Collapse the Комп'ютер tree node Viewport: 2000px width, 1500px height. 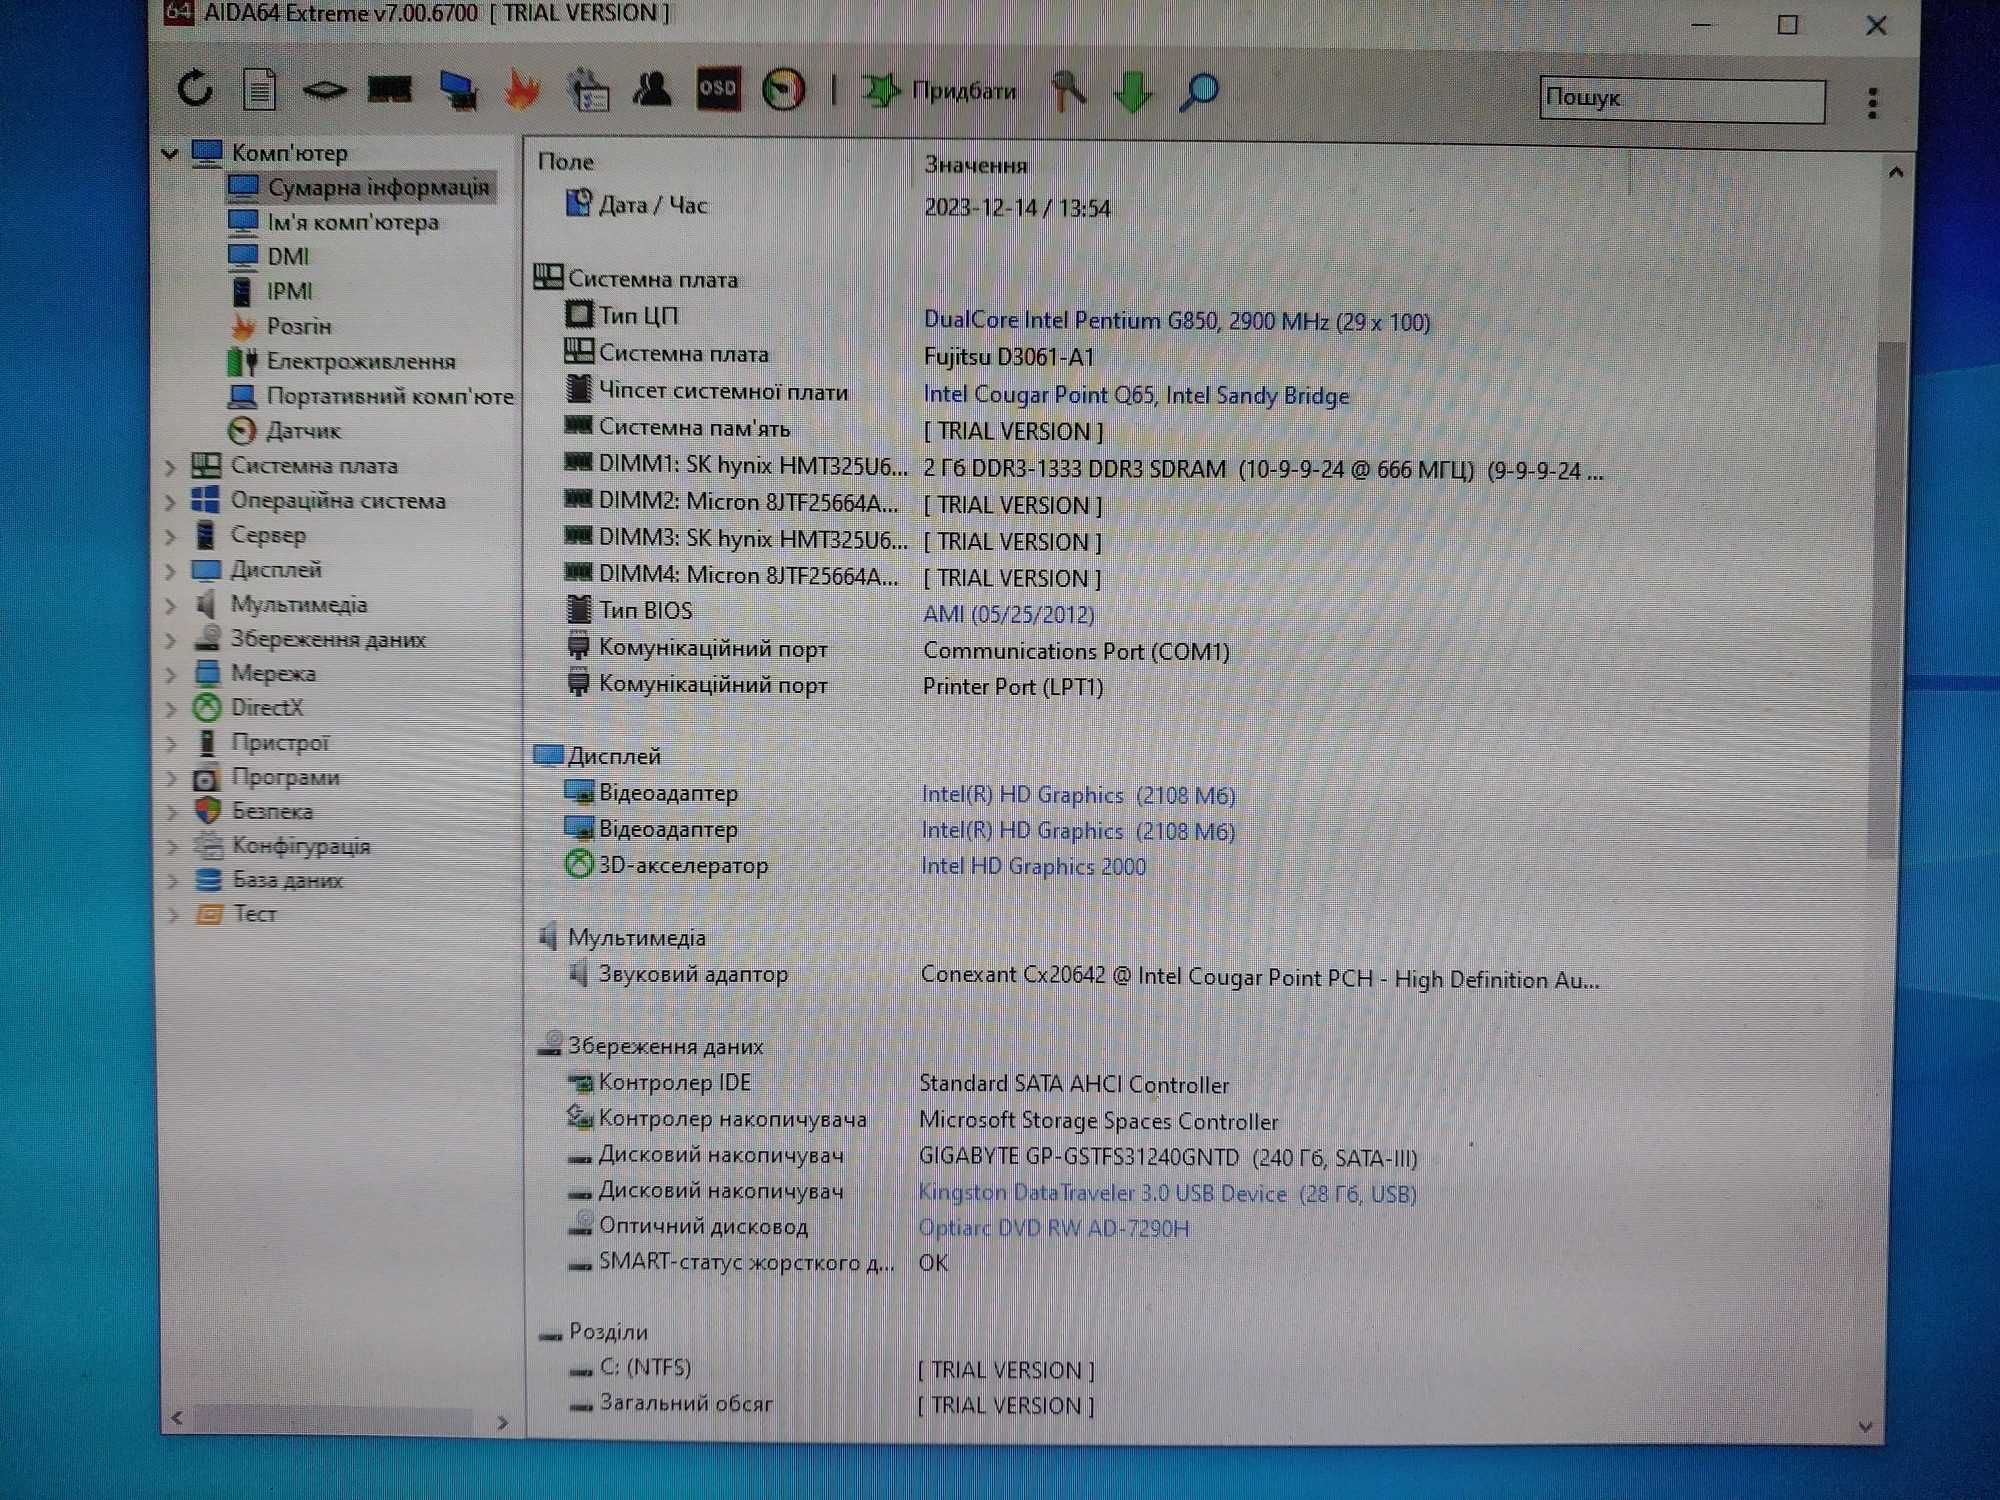(170, 153)
